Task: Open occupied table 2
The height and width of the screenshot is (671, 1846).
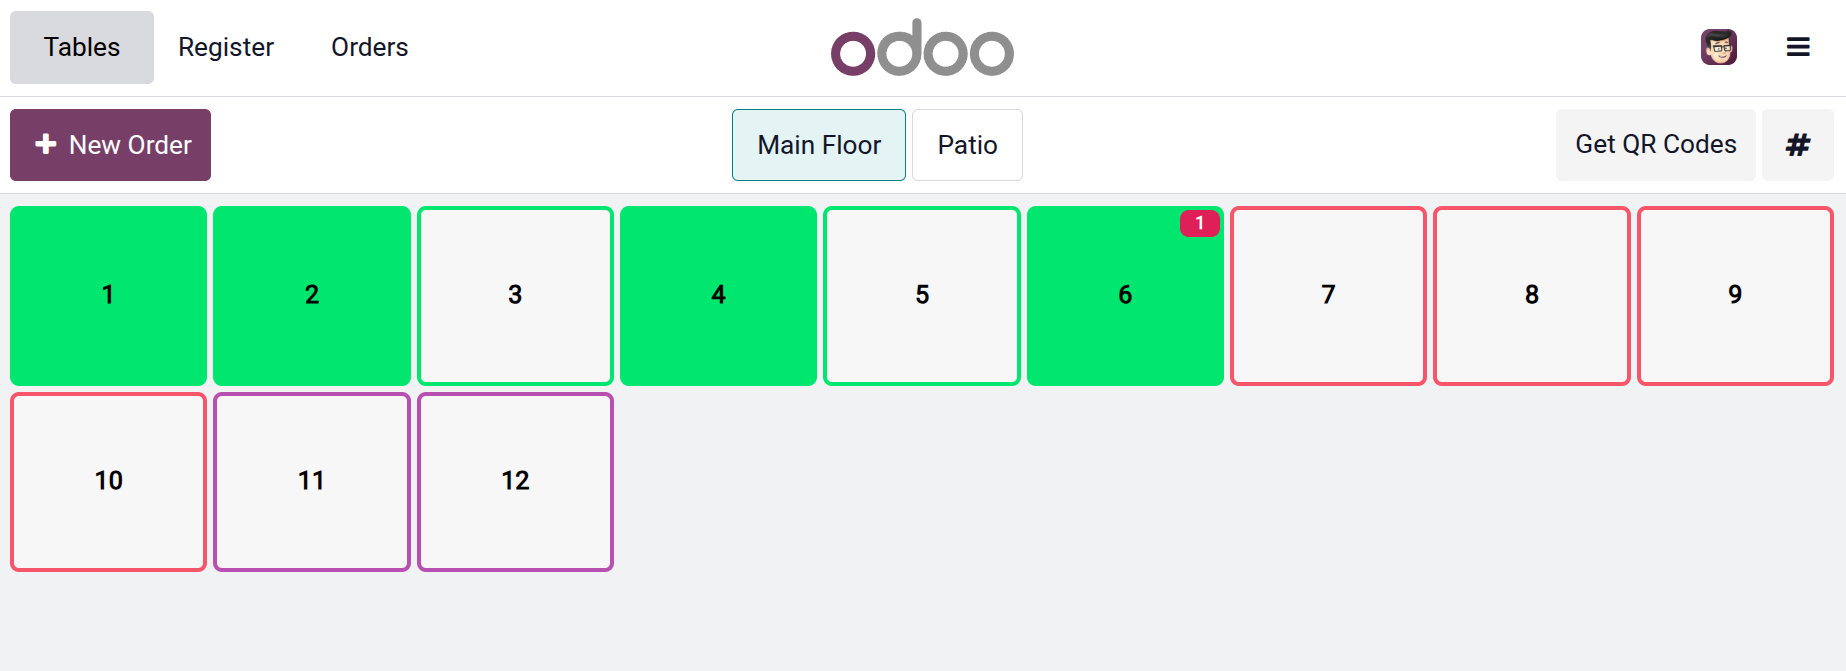Action: click(x=312, y=295)
